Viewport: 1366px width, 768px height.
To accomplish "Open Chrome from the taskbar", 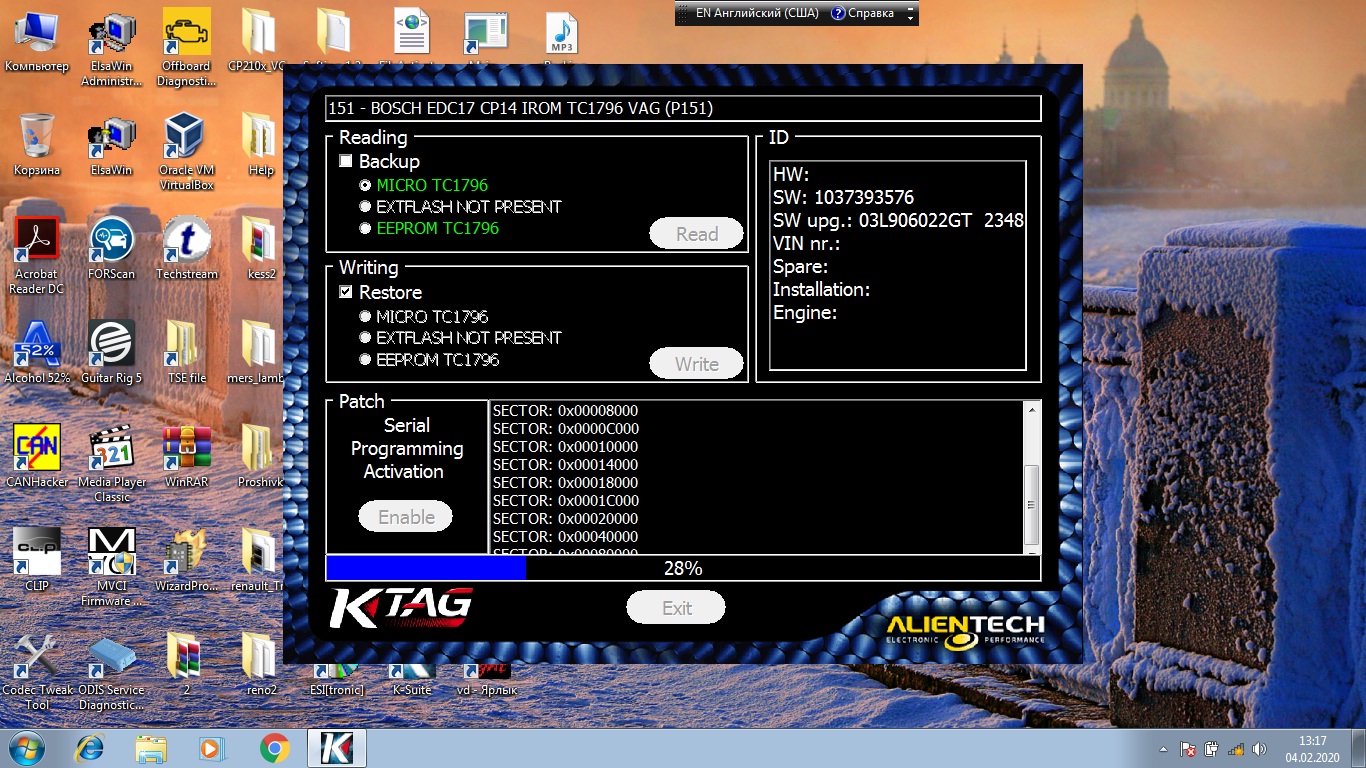I will pyautogui.click(x=274, y=748).
